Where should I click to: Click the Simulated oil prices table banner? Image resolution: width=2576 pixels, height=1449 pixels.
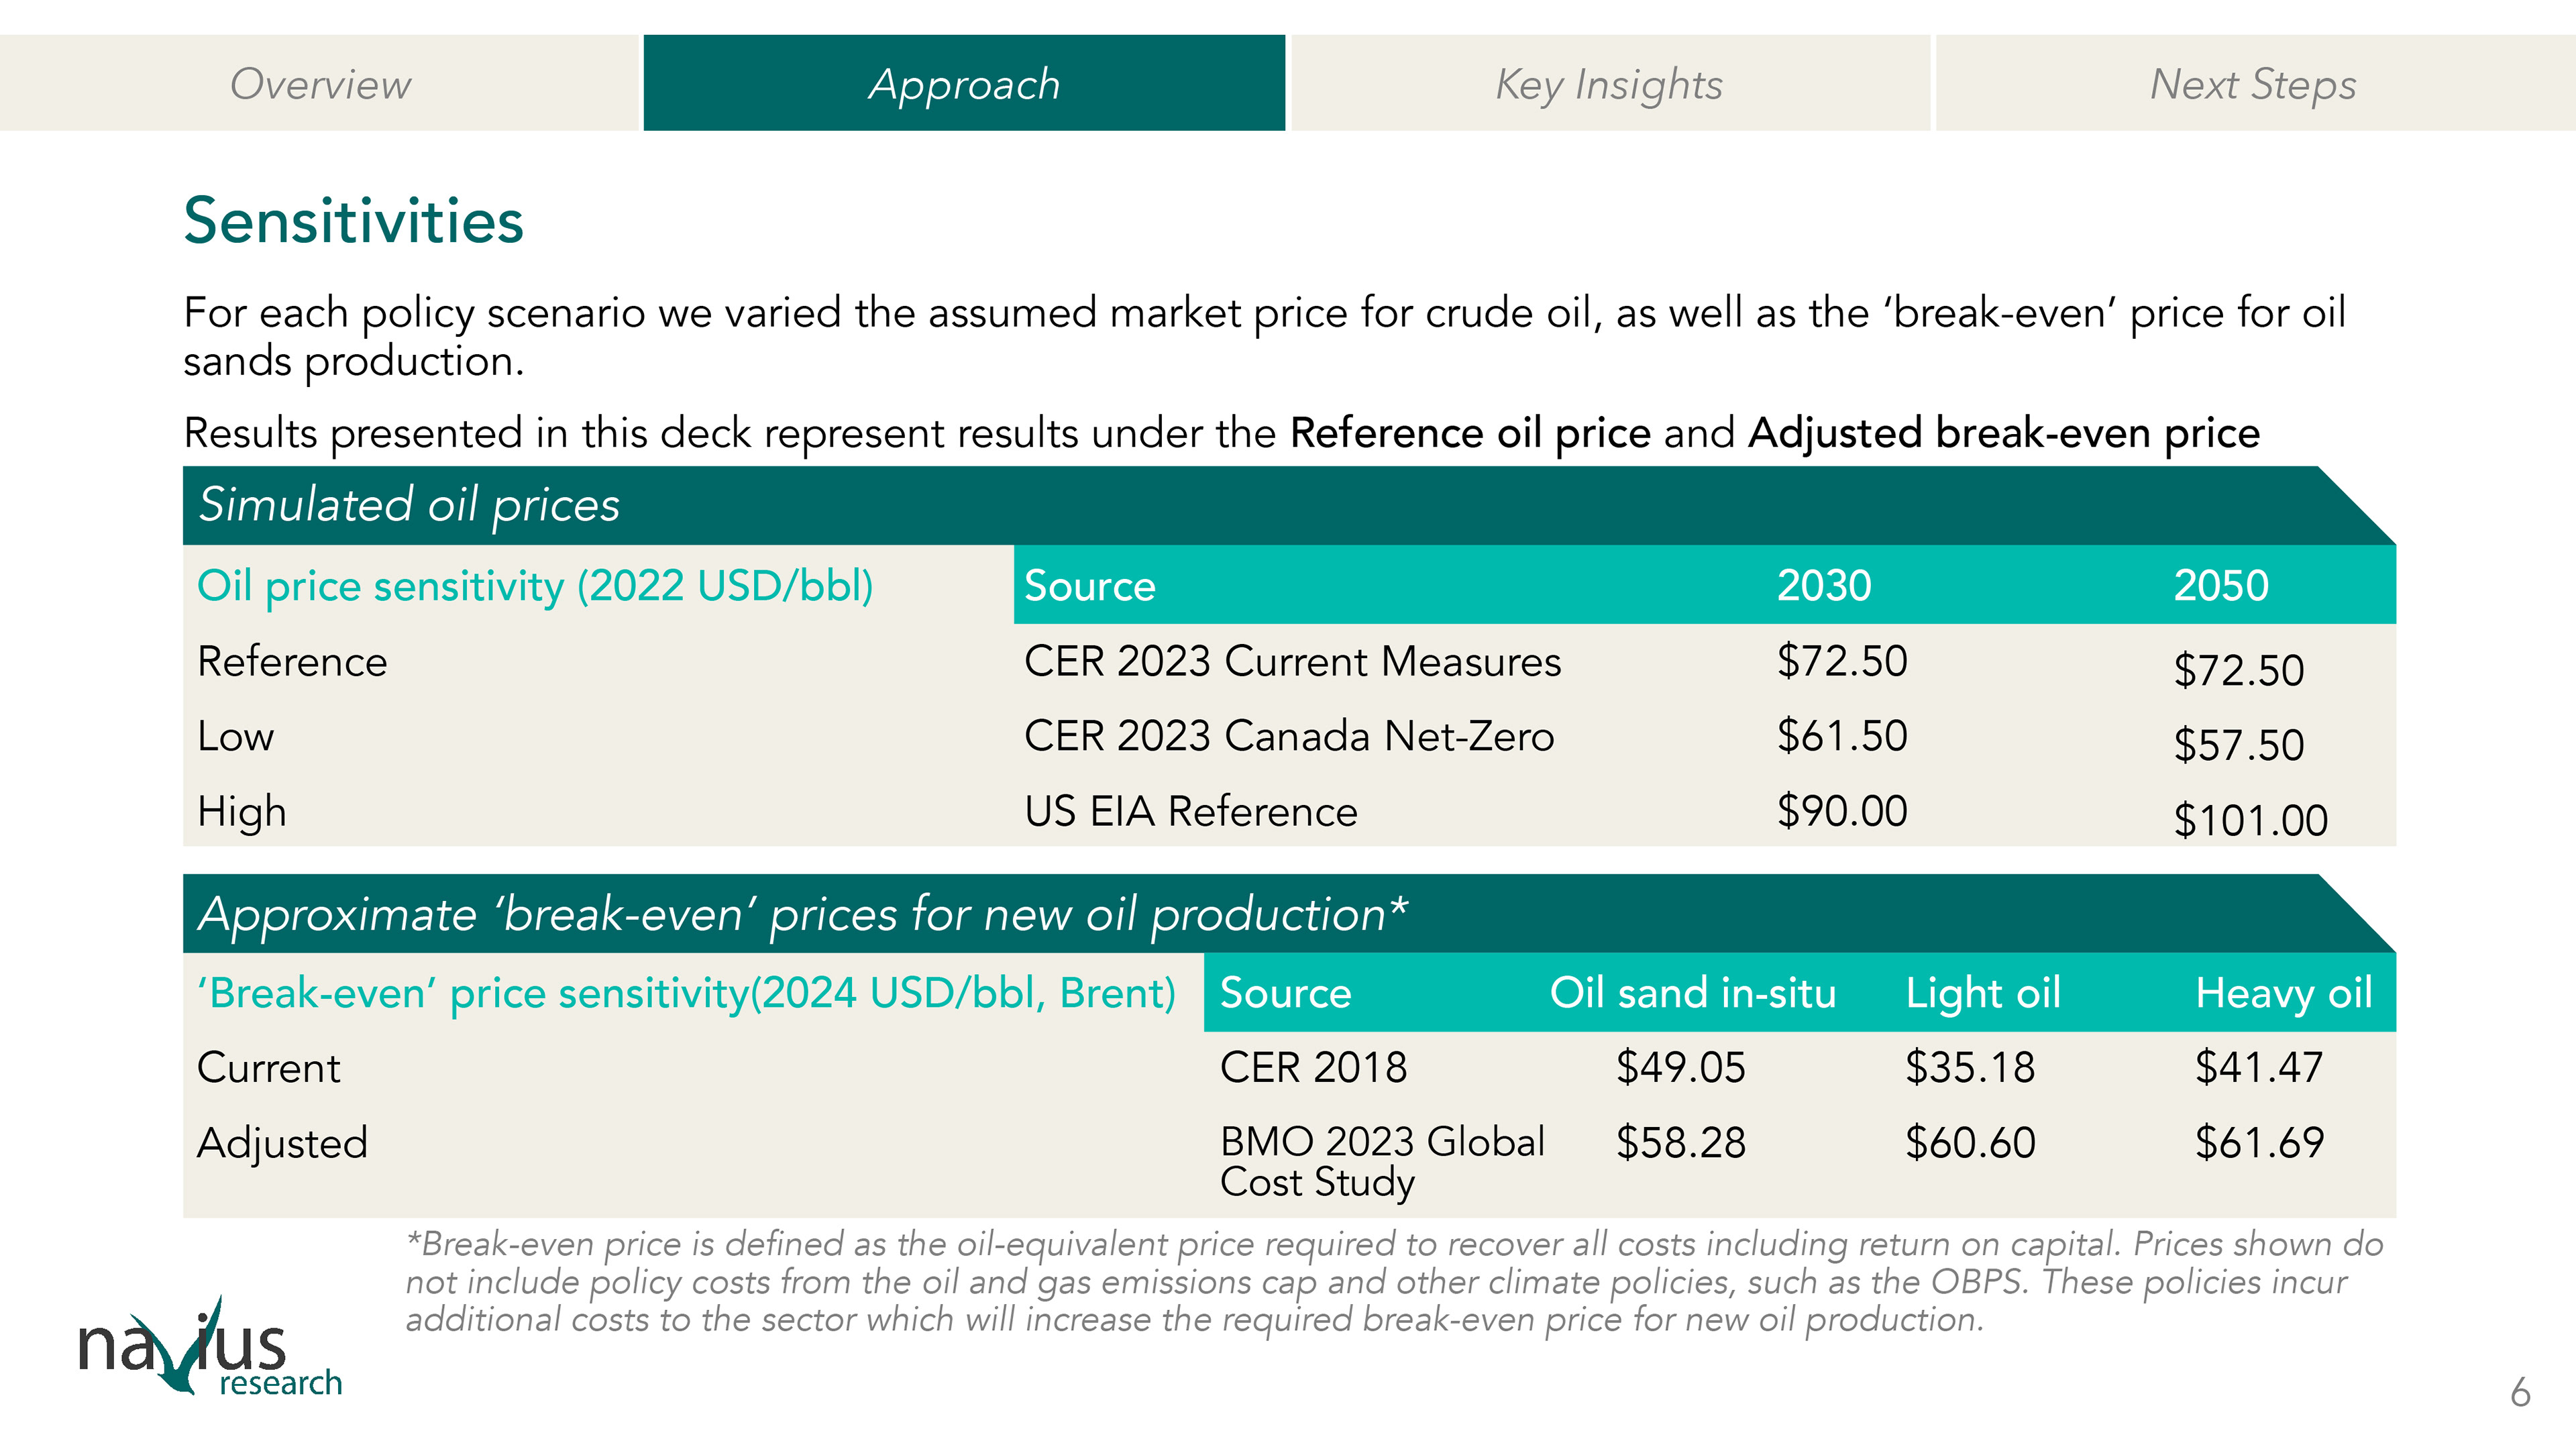[x=409, y=505]
